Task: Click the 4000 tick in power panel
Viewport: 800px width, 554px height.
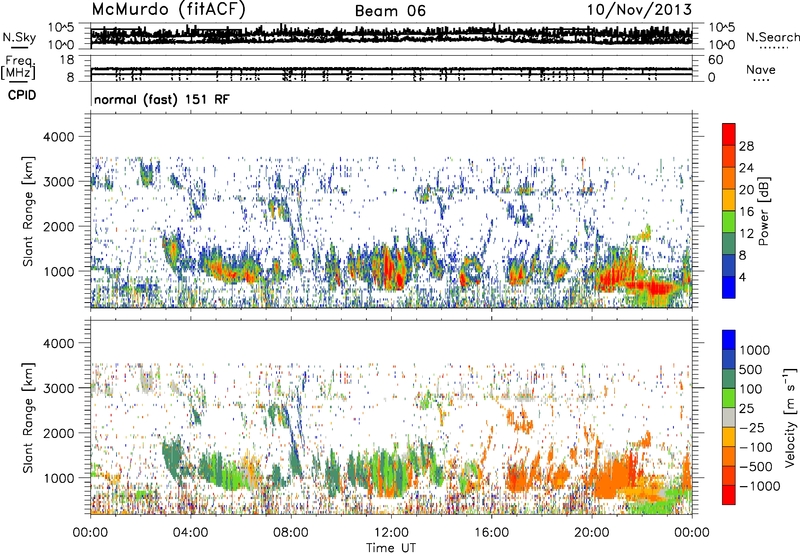Action: (58, 137)
